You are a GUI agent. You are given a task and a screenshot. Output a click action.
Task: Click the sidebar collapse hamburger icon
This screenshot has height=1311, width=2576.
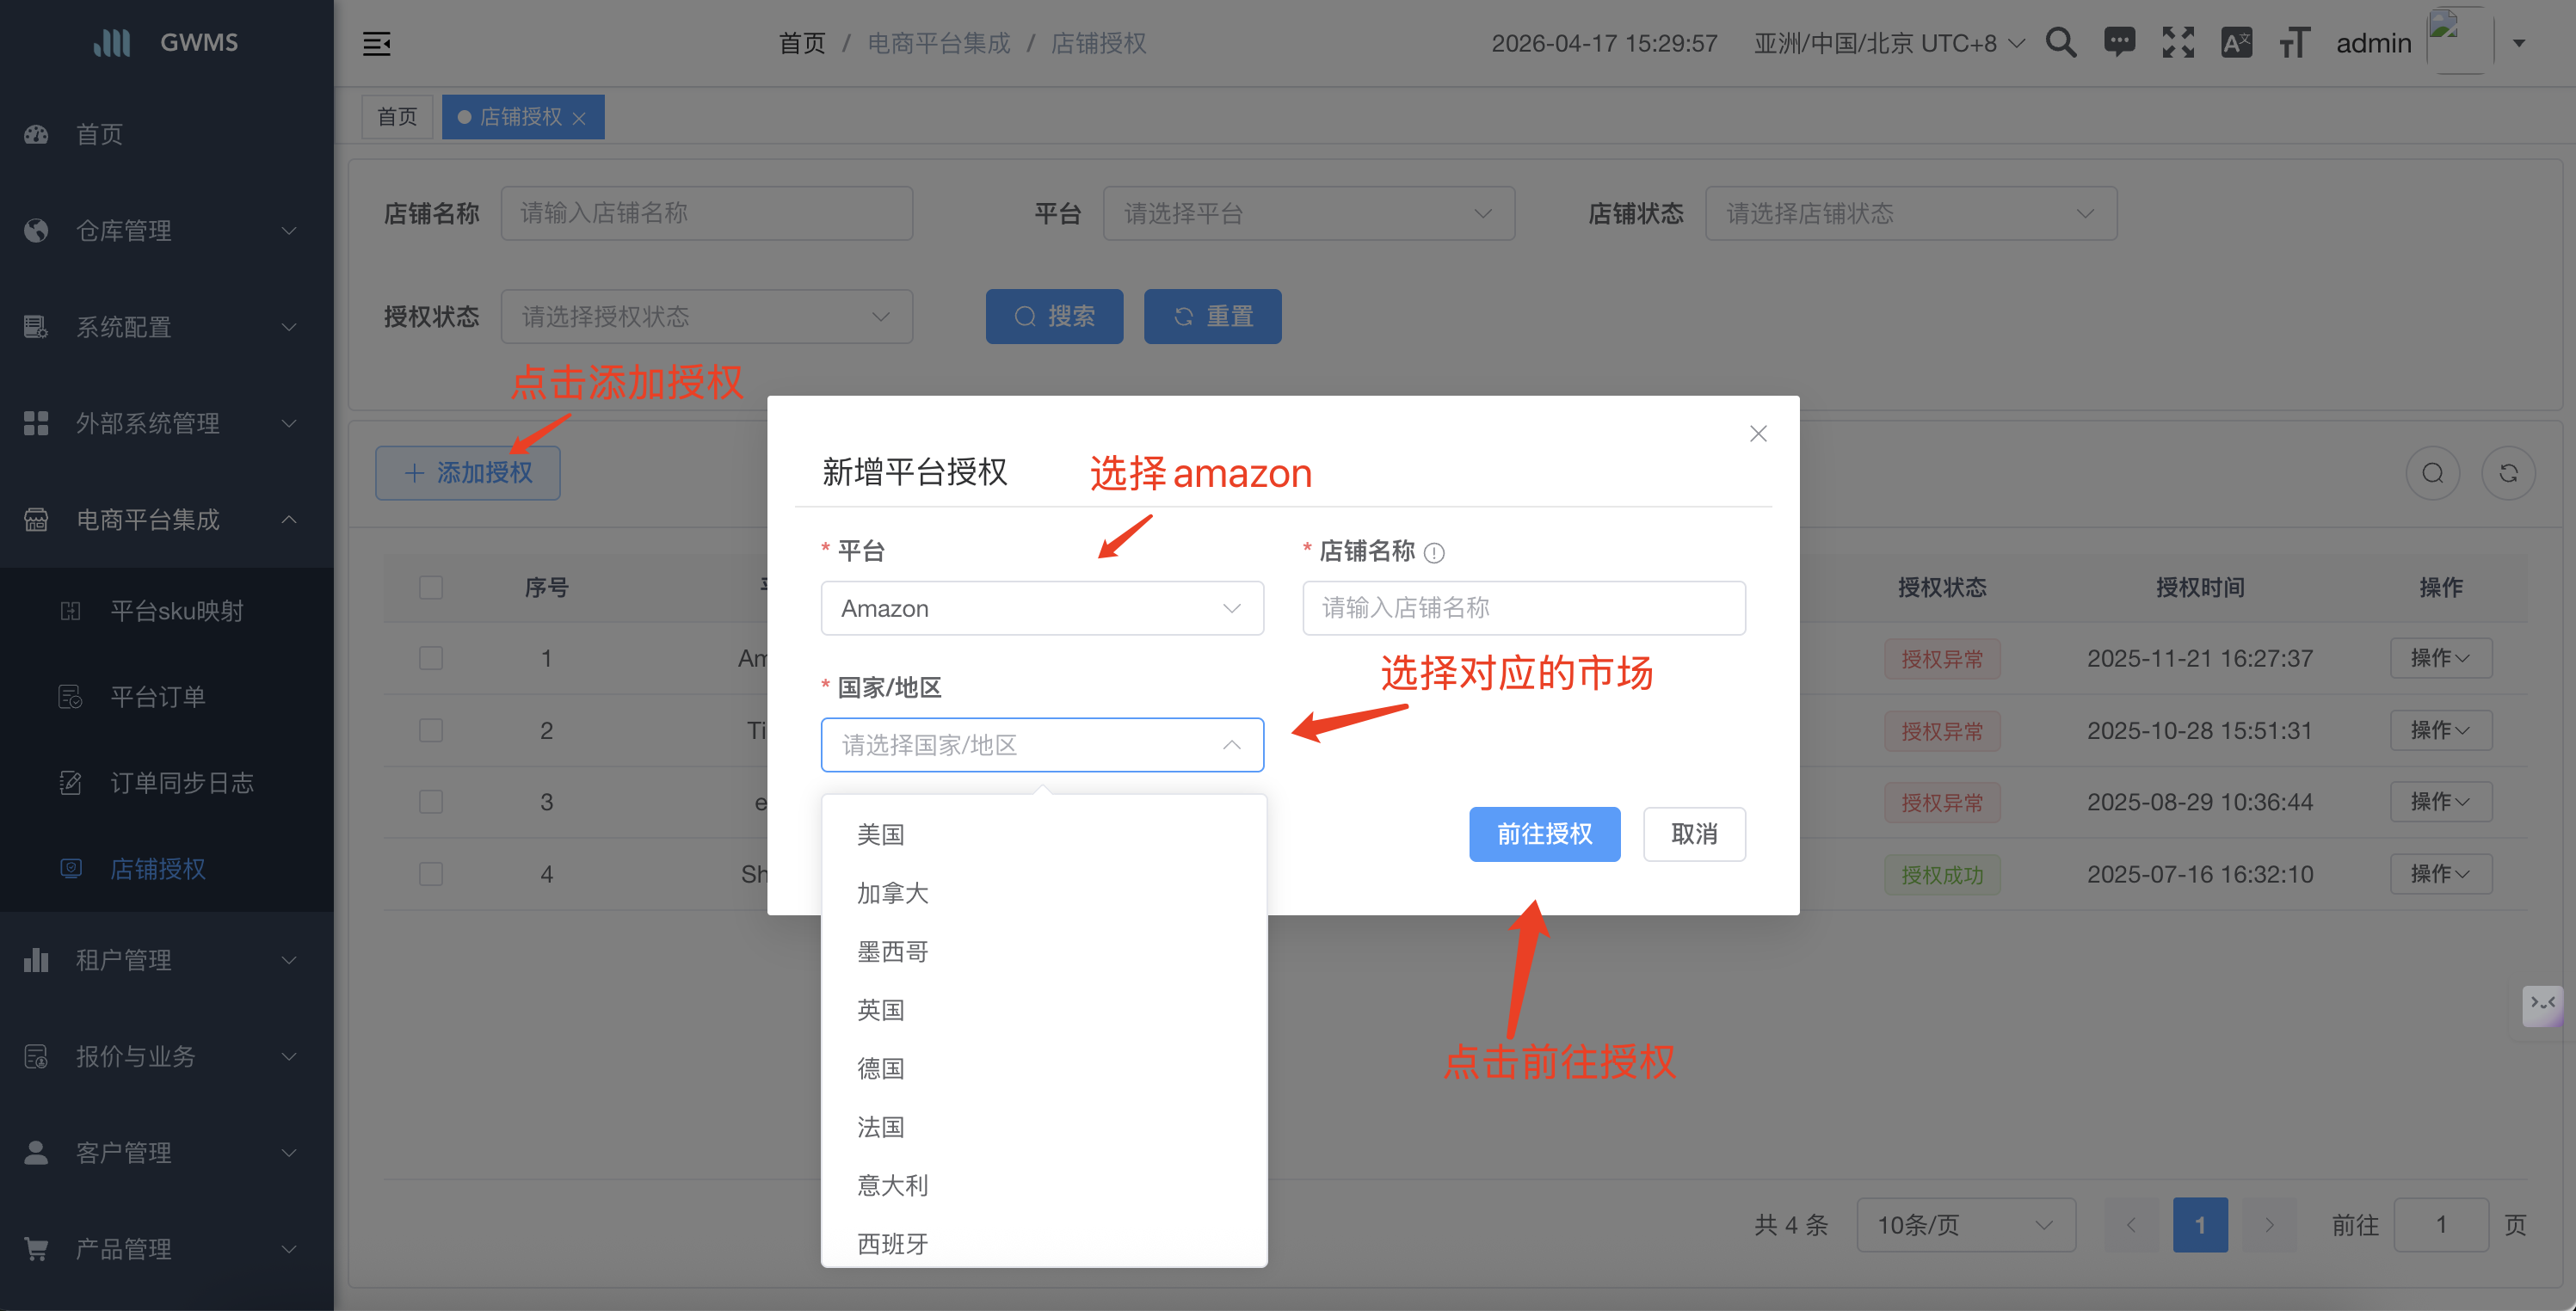point(376,43)
